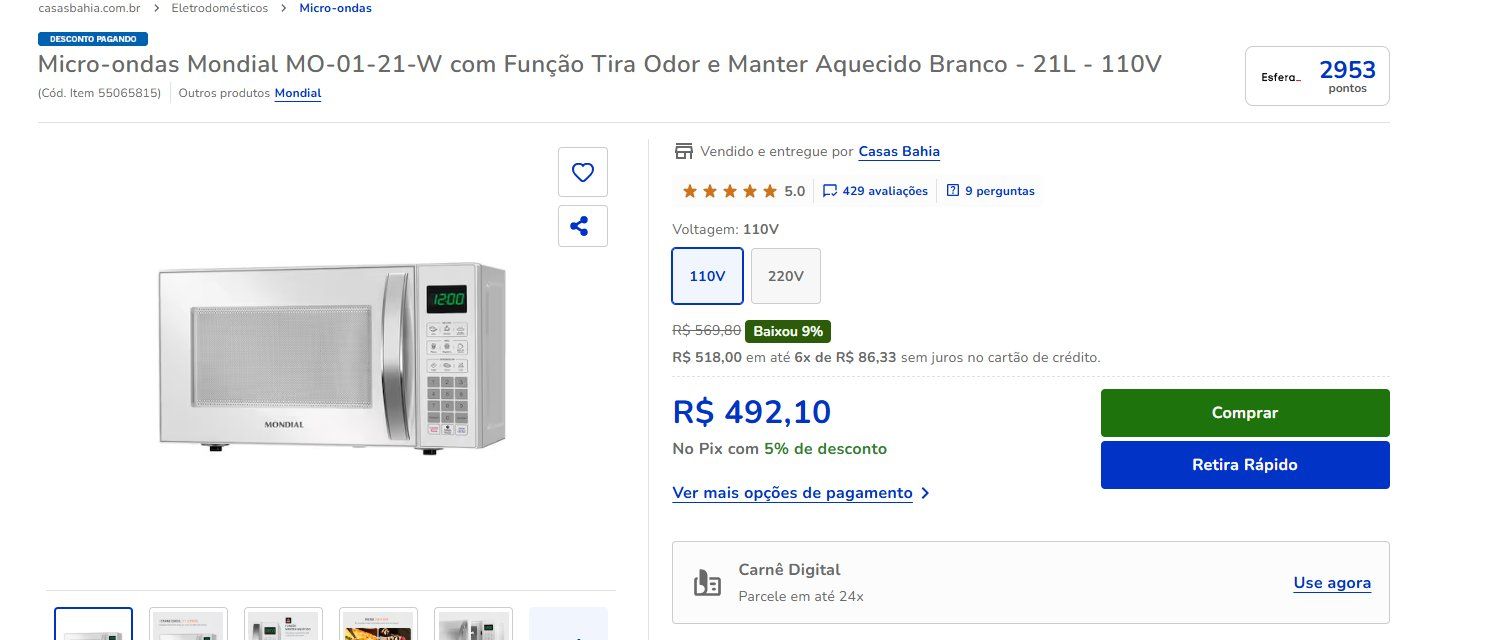Expand Ver mais opções de pagamento chevron

coord(925,493)
